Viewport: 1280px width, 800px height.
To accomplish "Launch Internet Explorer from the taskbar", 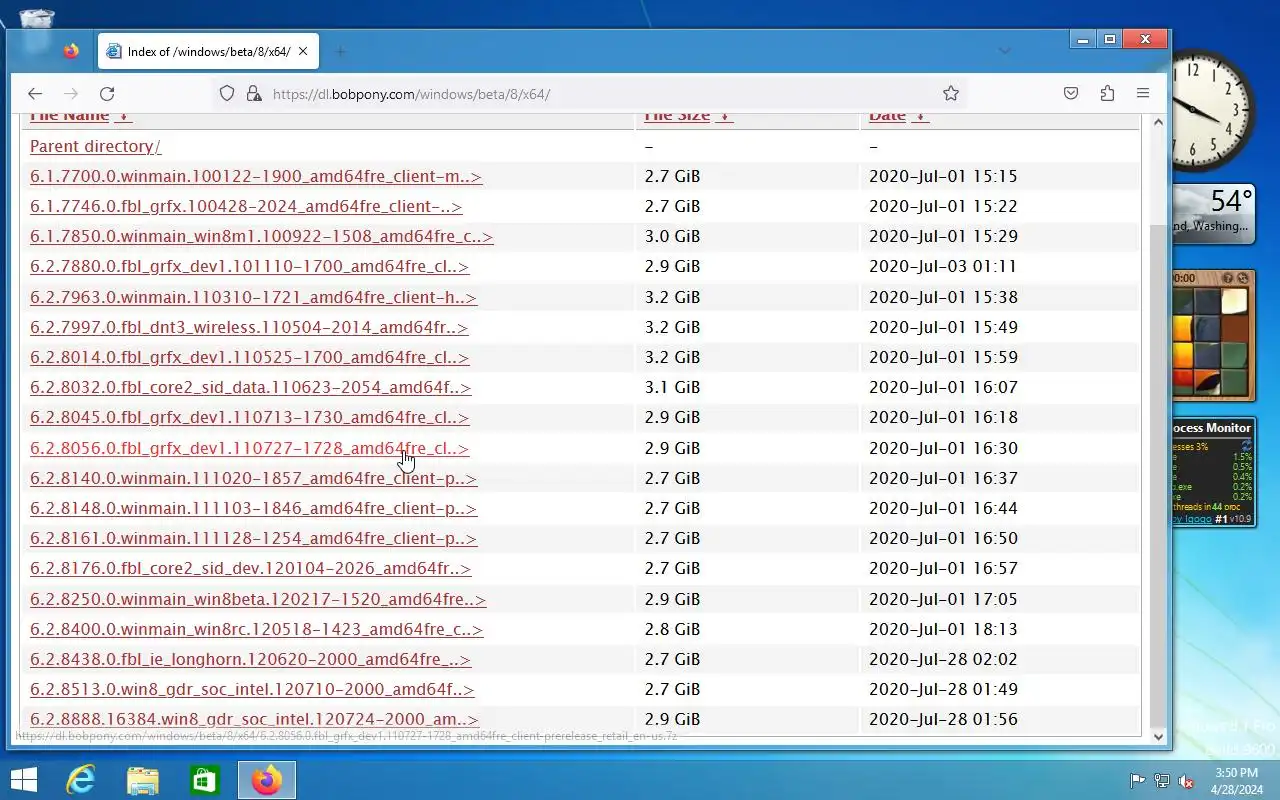I will pos(80,780).
